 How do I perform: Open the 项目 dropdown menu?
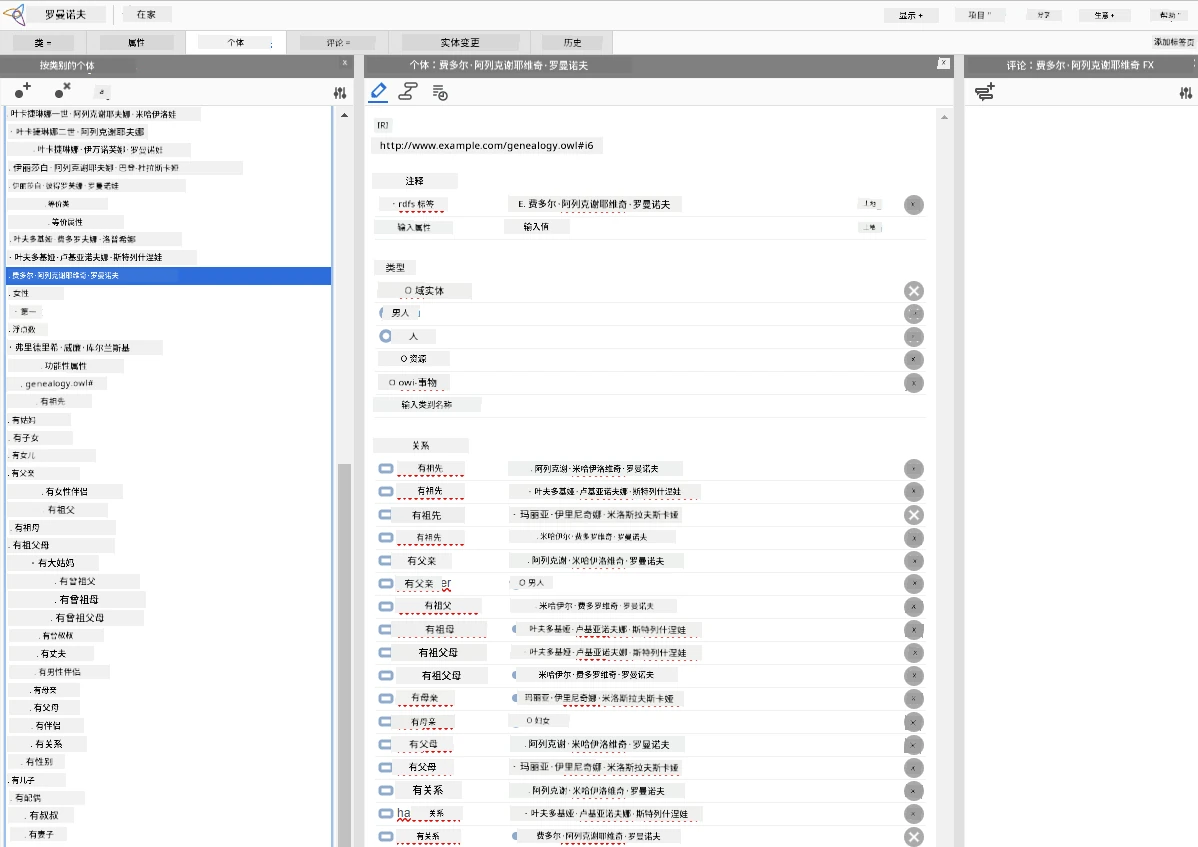point(979,15)
